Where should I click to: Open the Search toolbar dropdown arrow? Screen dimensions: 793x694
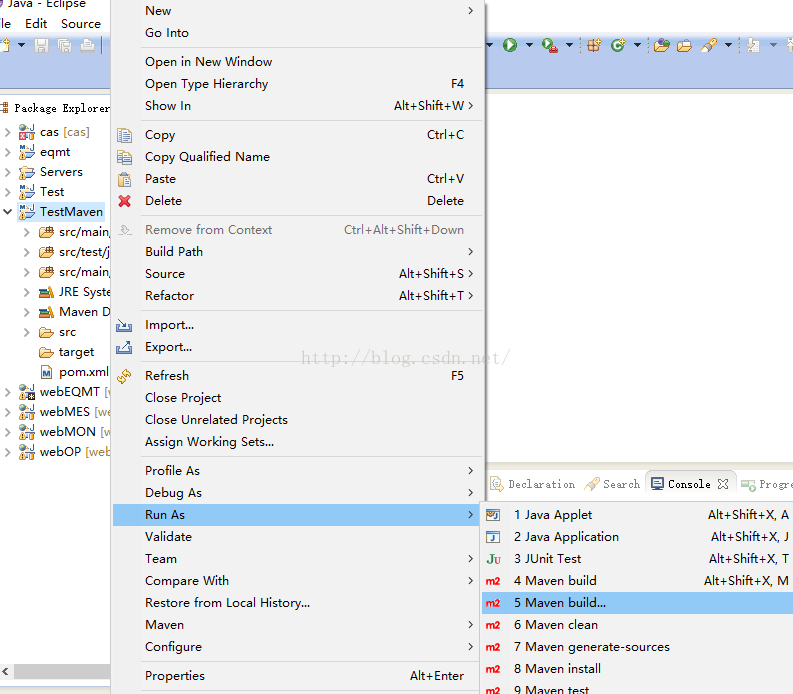728,45
